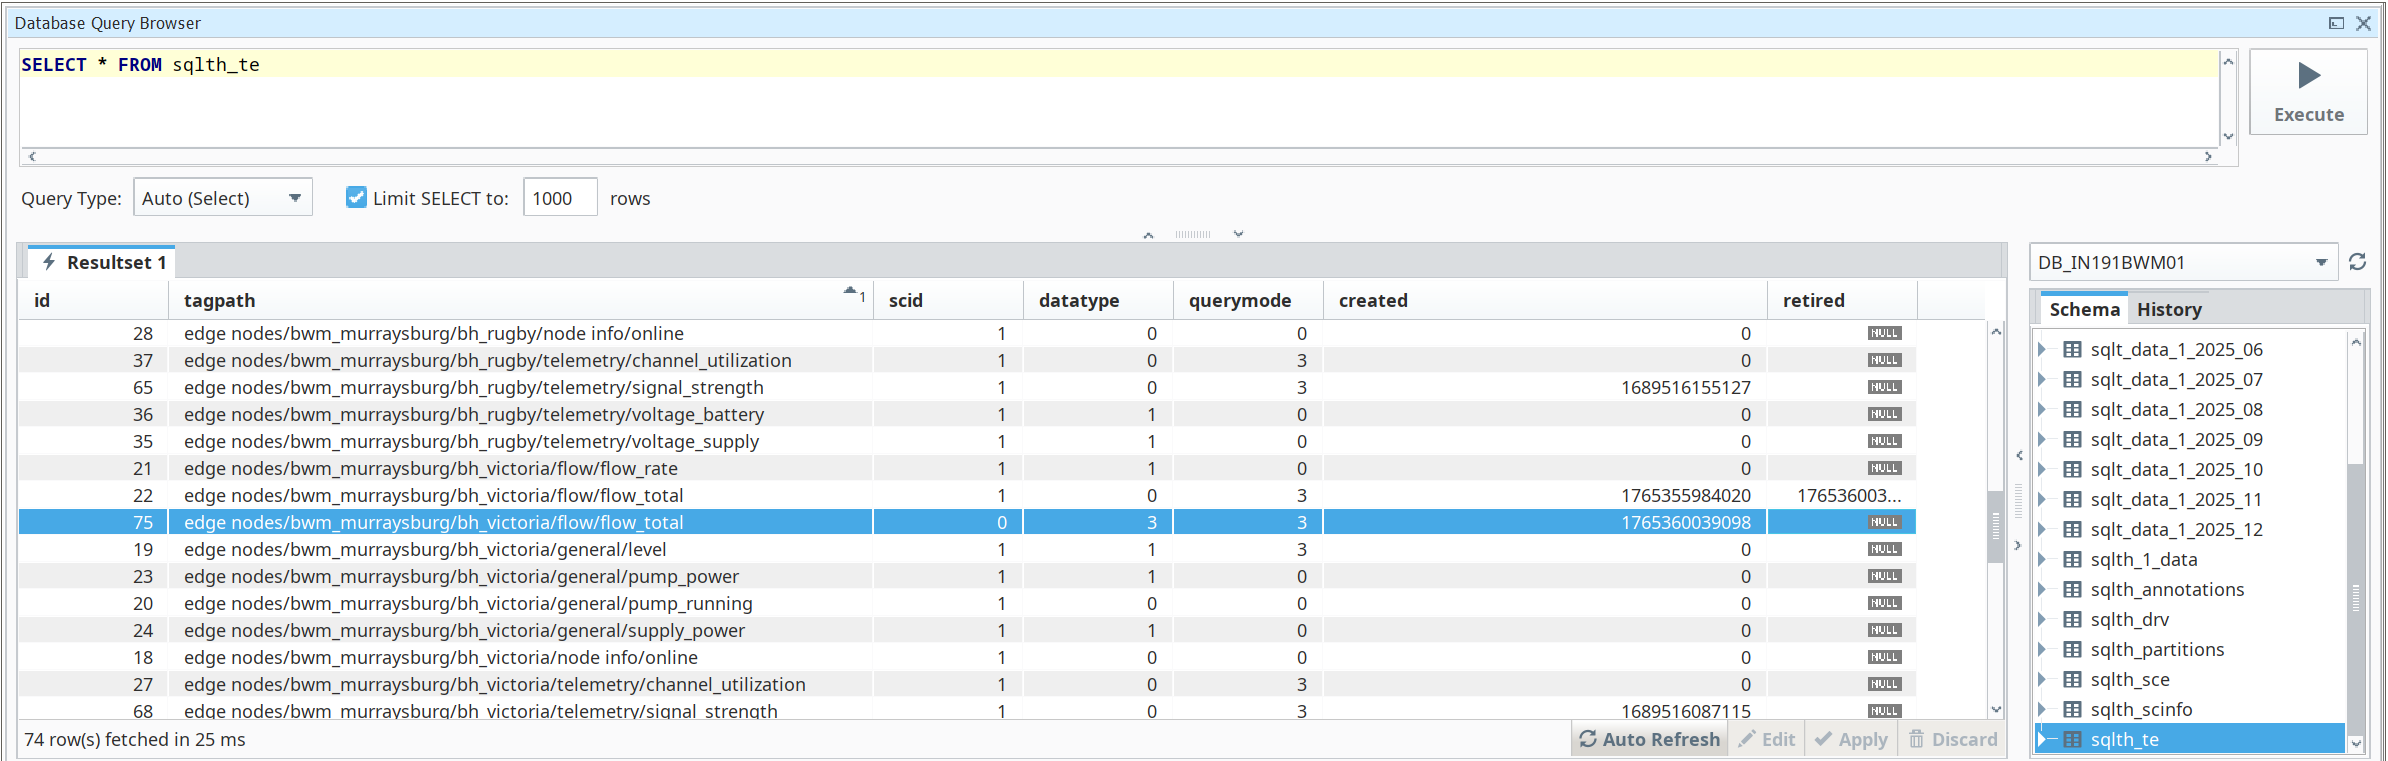Screen dimensions: 2388x761
Task: Click the table icon for sqlth_annotations
Action: pos(2072,589)
